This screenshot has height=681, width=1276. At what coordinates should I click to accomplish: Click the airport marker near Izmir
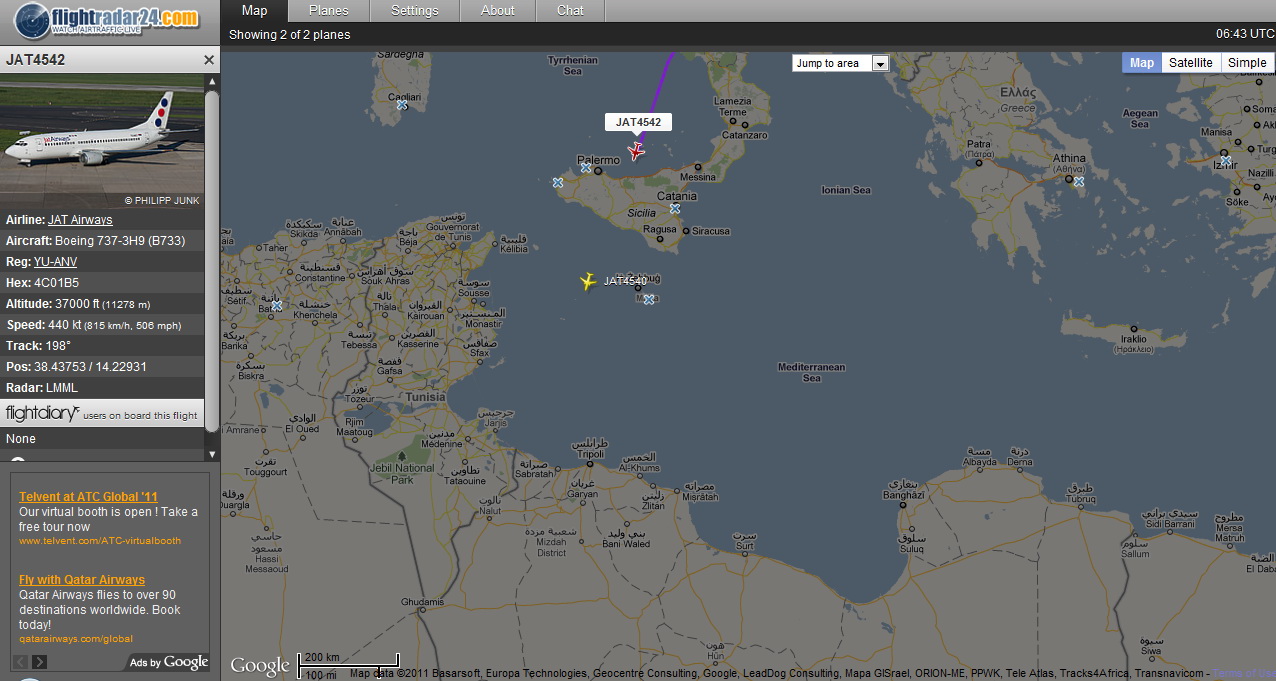[1226, 160]
